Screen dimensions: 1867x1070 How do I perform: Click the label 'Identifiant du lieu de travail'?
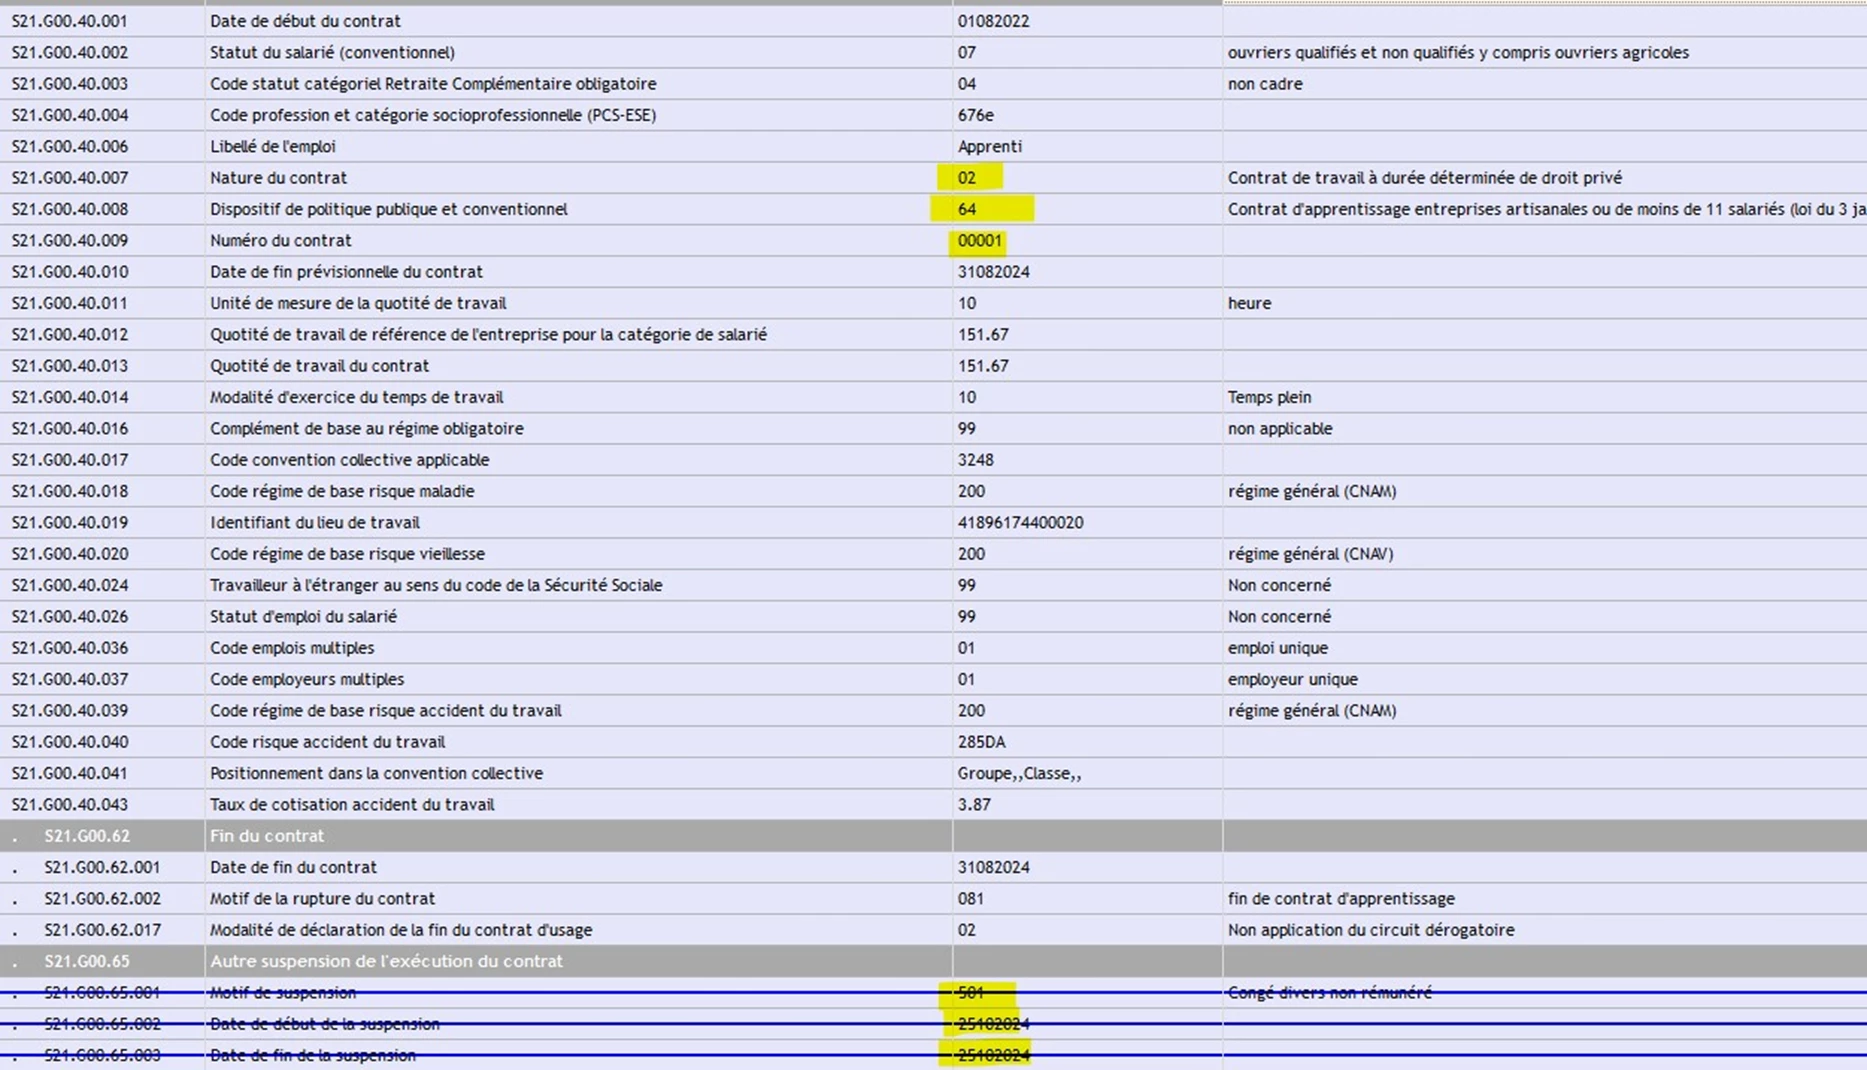314,522
